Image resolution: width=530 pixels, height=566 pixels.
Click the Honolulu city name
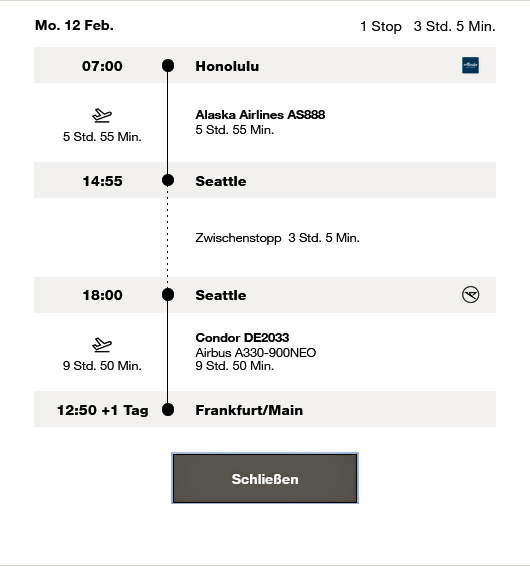click(x=227, y=66)
